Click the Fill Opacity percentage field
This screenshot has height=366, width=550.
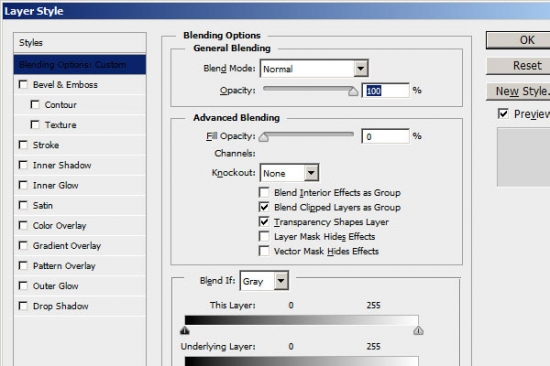tap(385, 136)
